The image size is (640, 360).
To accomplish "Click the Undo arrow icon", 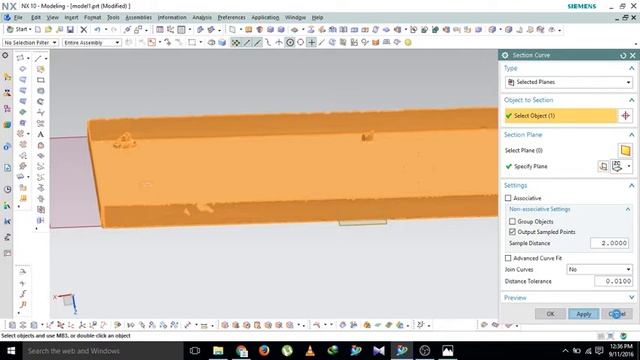I will coord(97,29).
